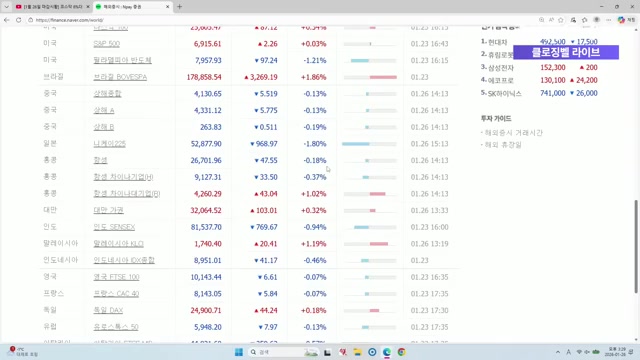
Task: Open the 인도 SENSEX index link
Action: (114, 227)
